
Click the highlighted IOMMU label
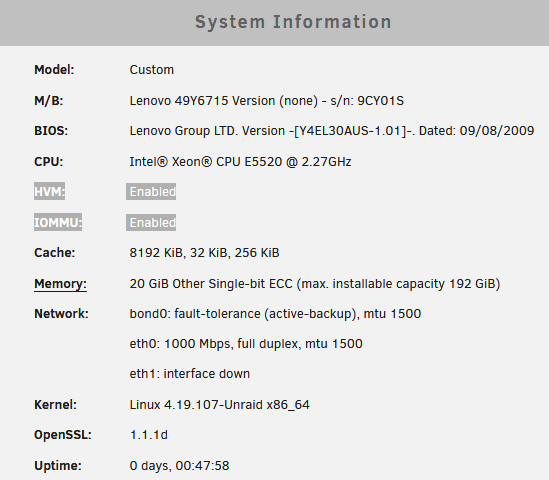coord(58,222)
